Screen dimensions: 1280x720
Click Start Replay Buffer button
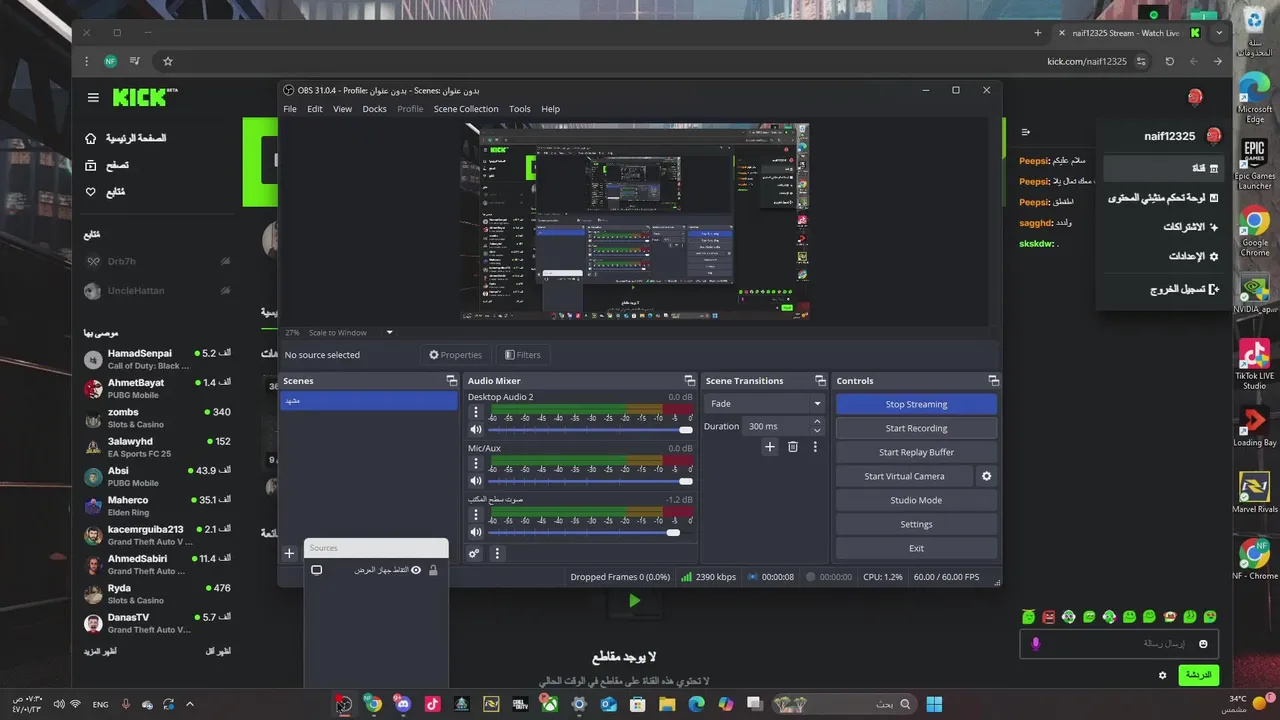point(916,452)
